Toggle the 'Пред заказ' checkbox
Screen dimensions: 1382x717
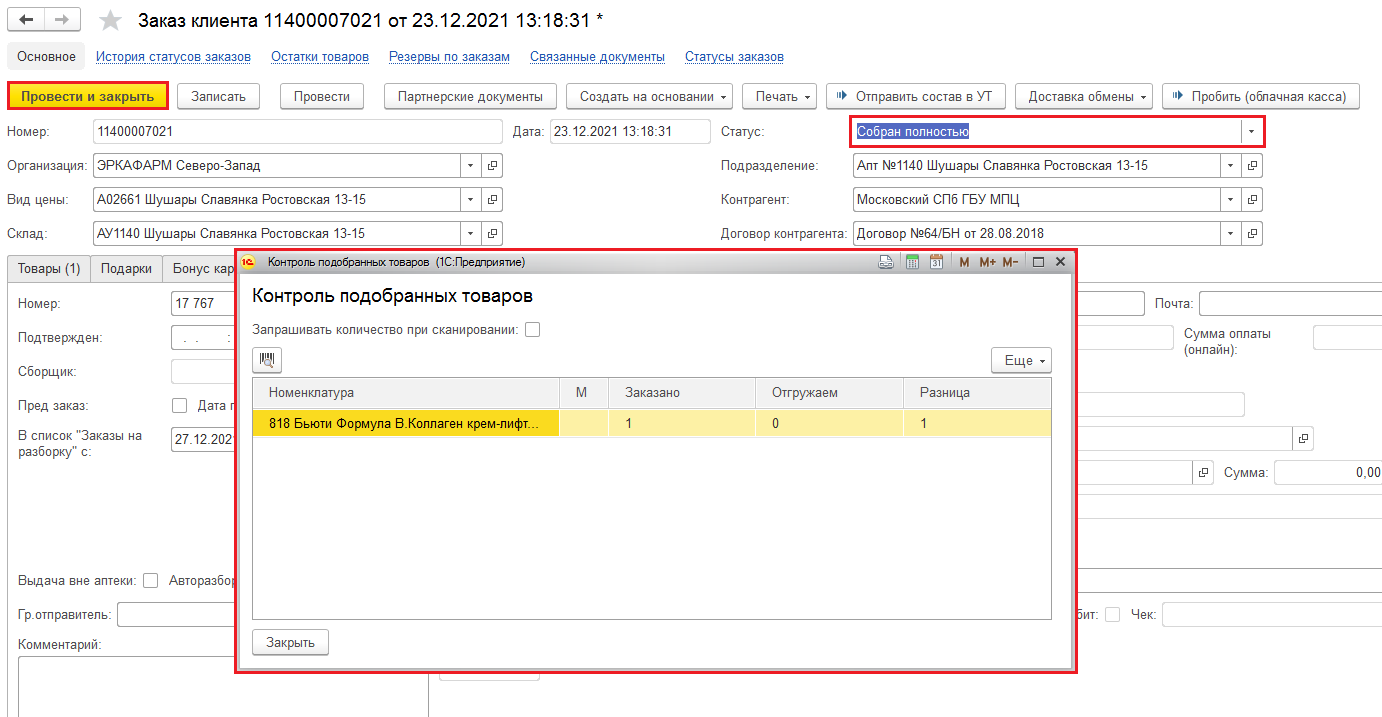[180, 405]
